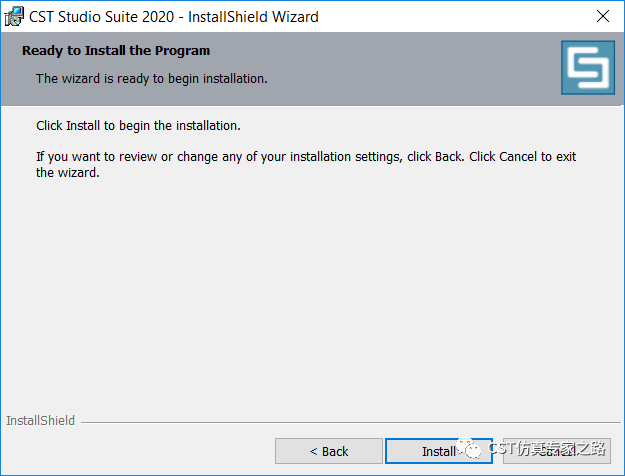625x476 pixels.
Task: Click the Click Install to begin instruction line
Action: click(138, 126)
